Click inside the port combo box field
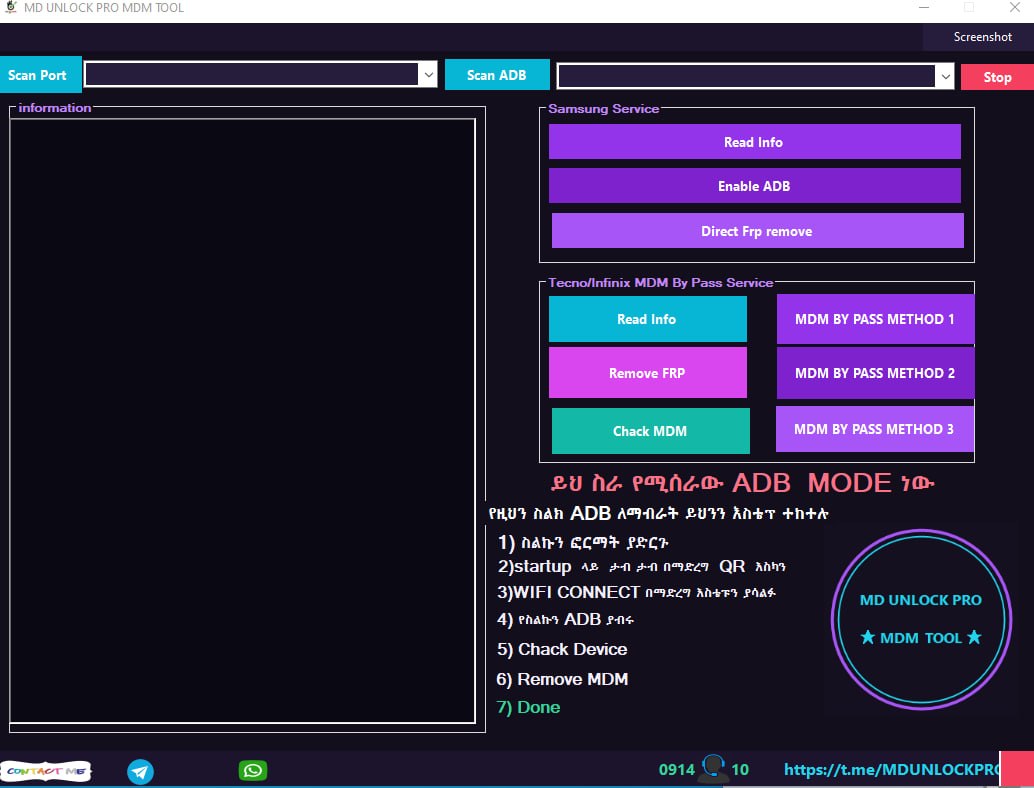This screenshot has width=1034, height=788. tap(252, 75)
